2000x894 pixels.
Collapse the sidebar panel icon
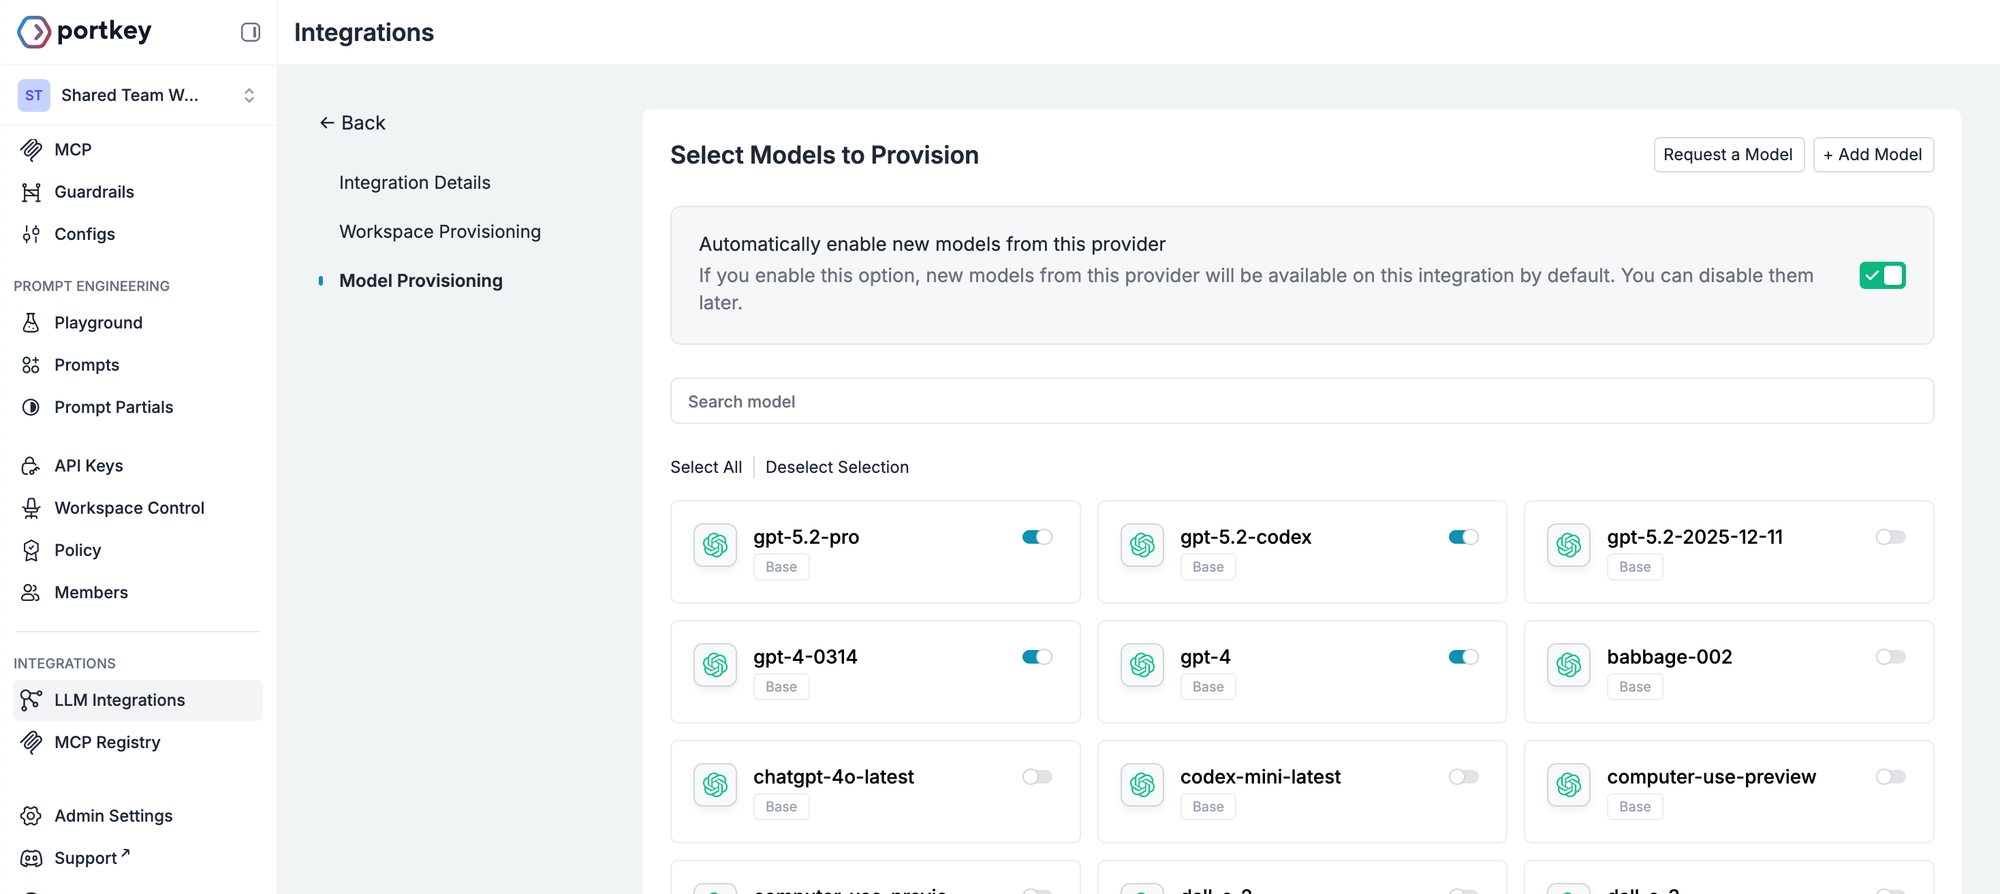coord(250,32)
